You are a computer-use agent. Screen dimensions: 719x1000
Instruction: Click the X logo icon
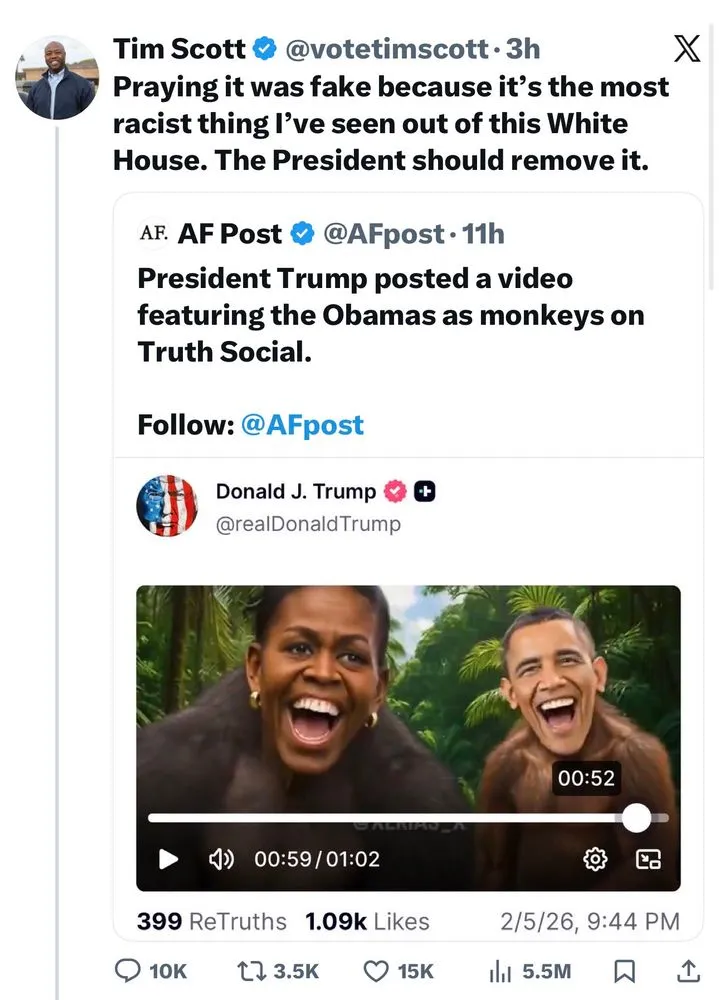pyautogui.click(x=687, y=49)
